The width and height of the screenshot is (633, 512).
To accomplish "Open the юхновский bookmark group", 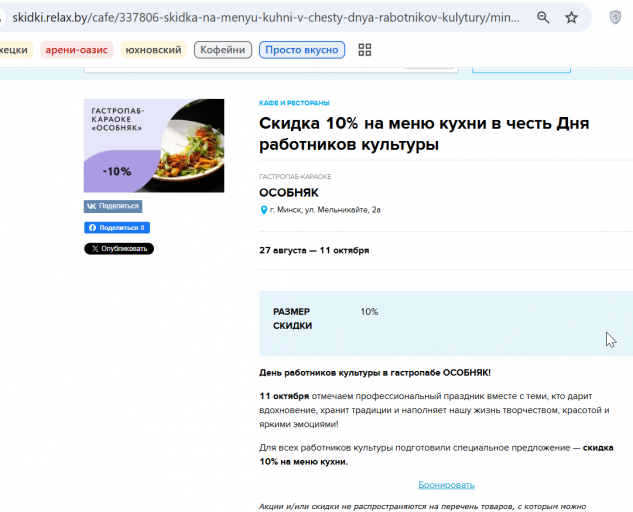I will (153, 50).
